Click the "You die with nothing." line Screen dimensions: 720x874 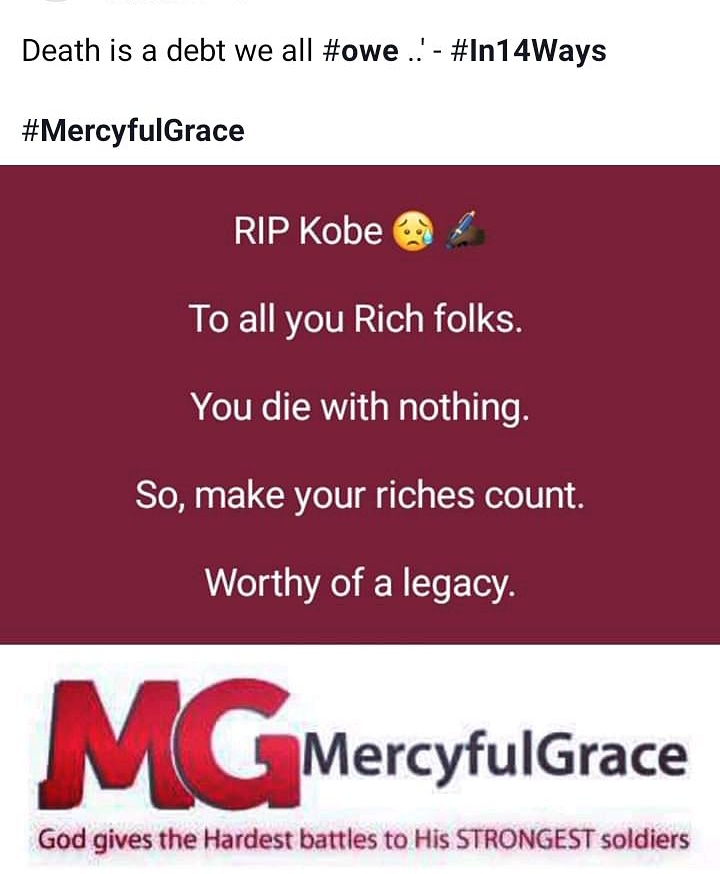click(359, 407)
